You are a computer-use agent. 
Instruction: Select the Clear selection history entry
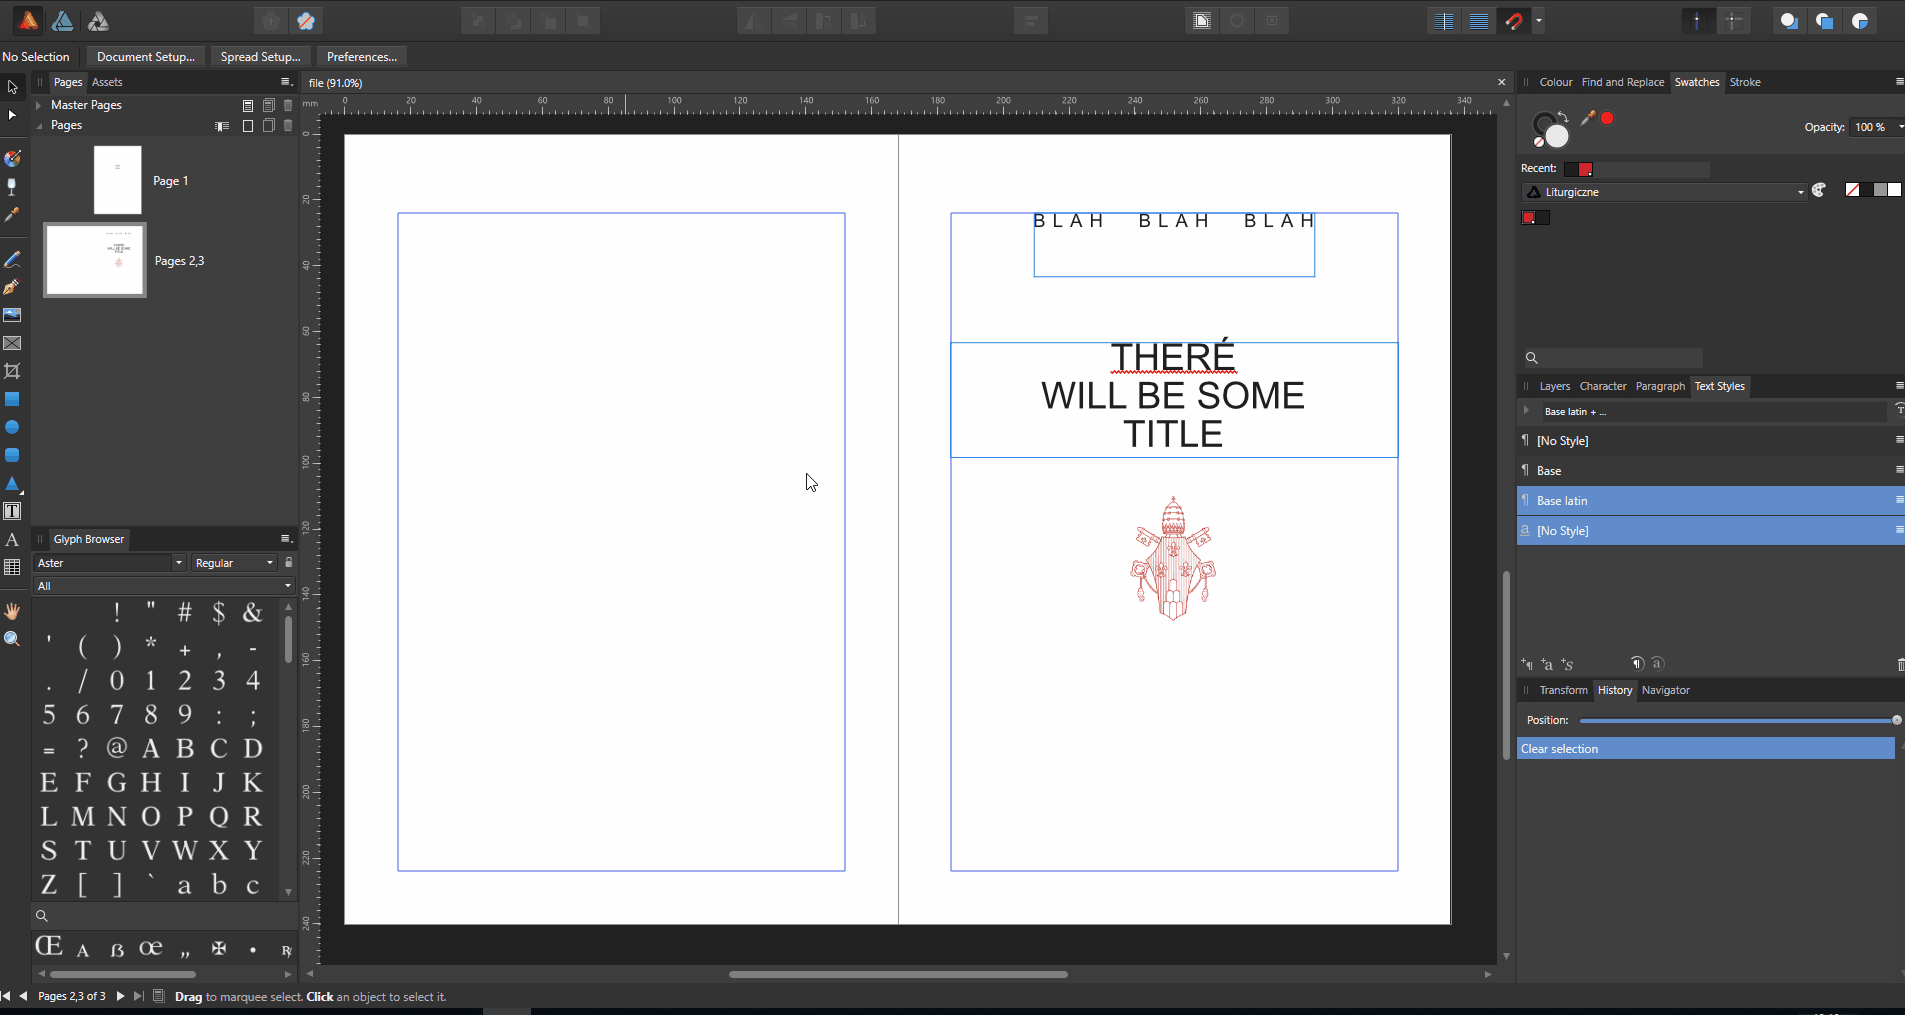coord(1705,749)
